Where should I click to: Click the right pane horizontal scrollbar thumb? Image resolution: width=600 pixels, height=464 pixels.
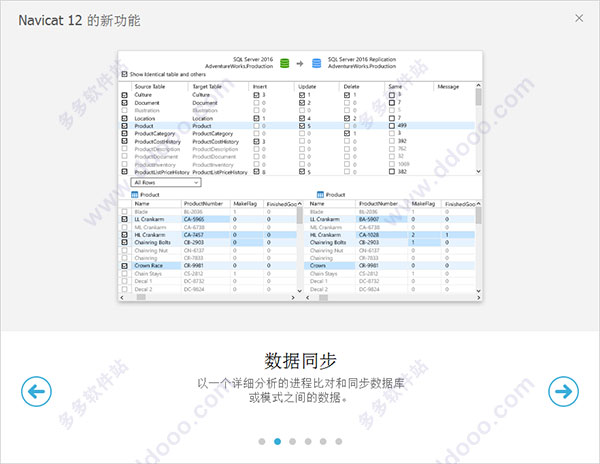tap(323, 297)
